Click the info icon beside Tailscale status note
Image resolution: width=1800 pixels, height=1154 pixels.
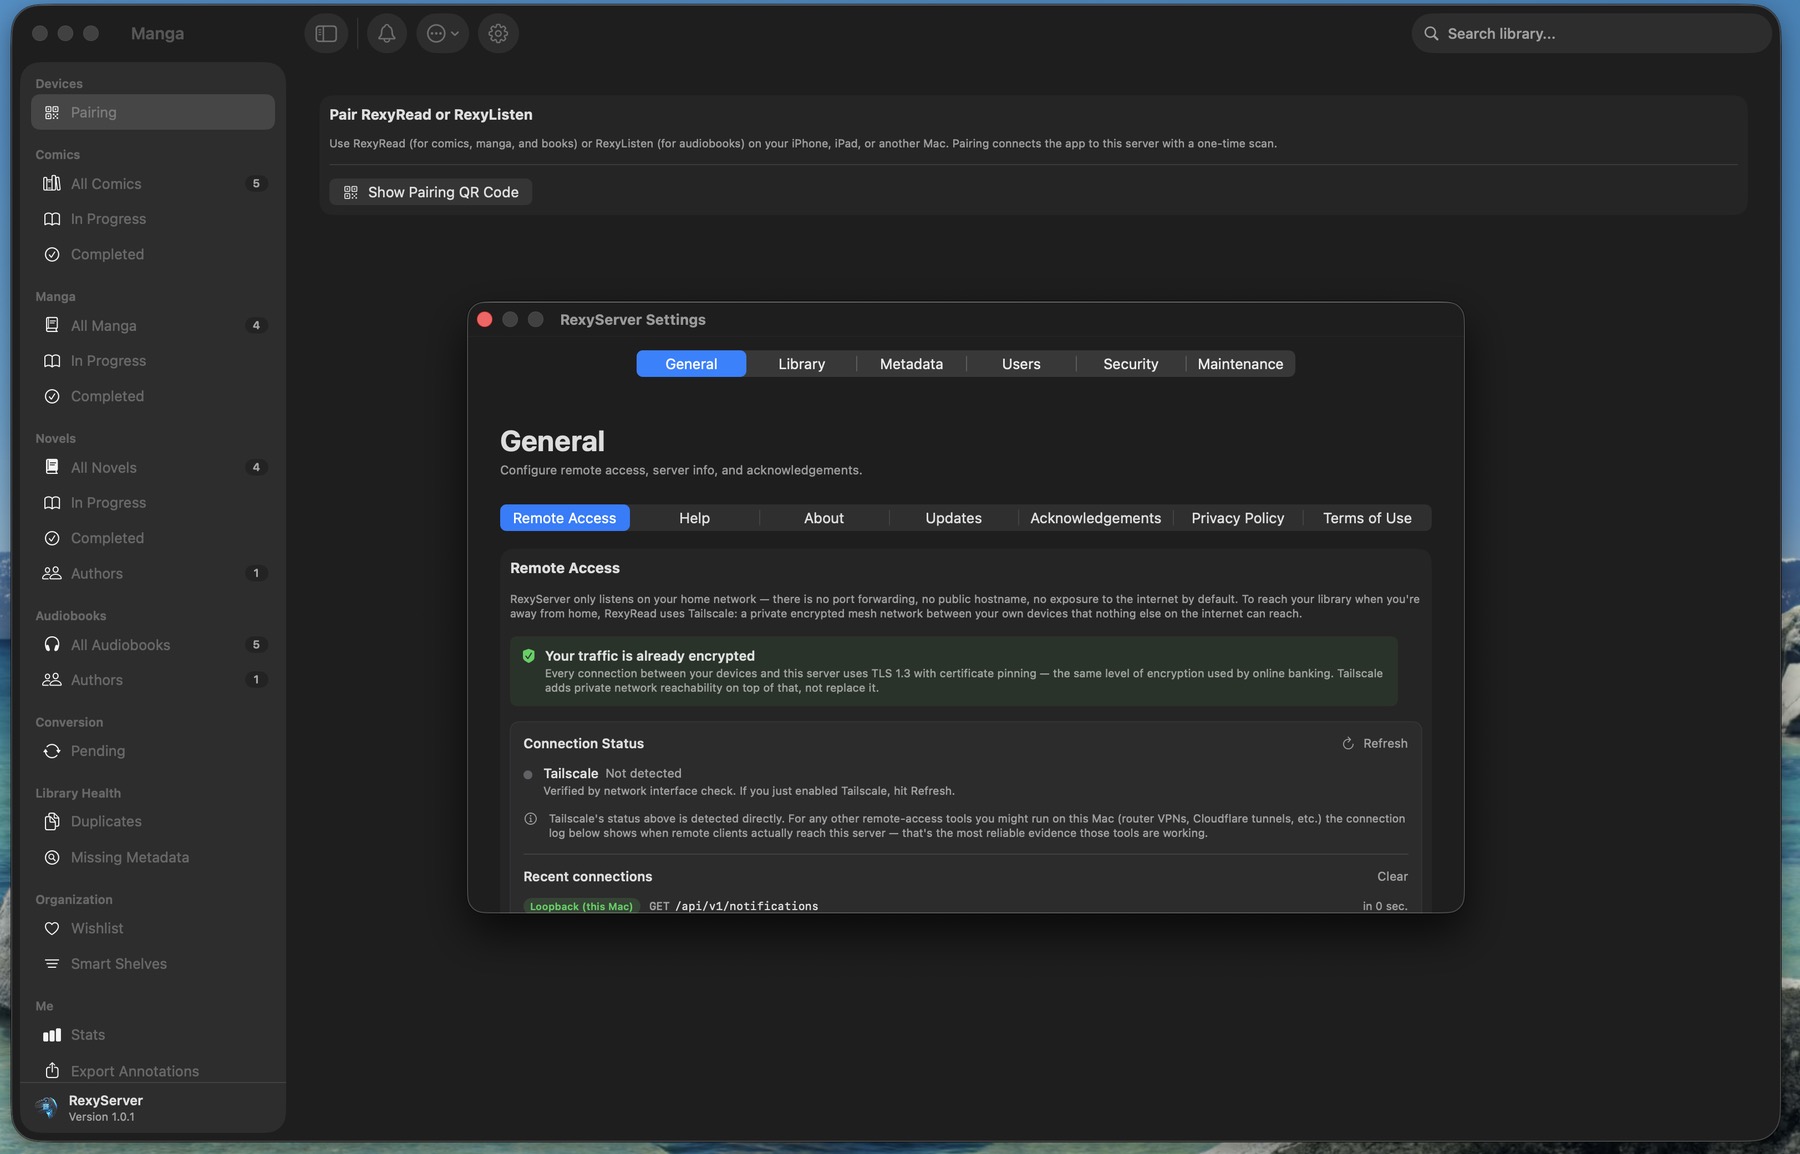point(530,818)
